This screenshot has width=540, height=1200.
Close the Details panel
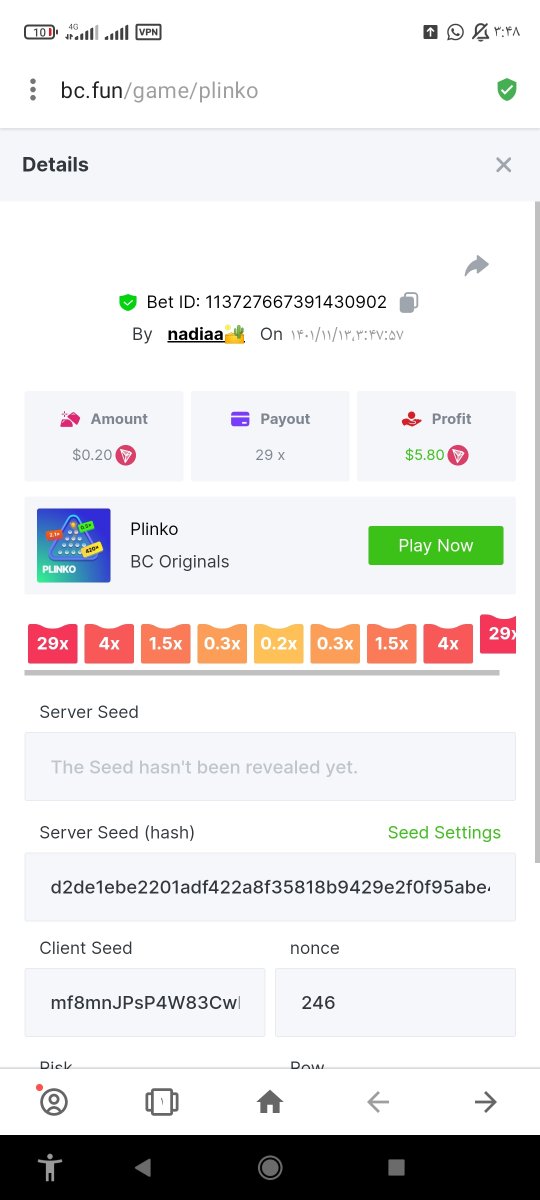pyautogui.click(x=504, y=165)
